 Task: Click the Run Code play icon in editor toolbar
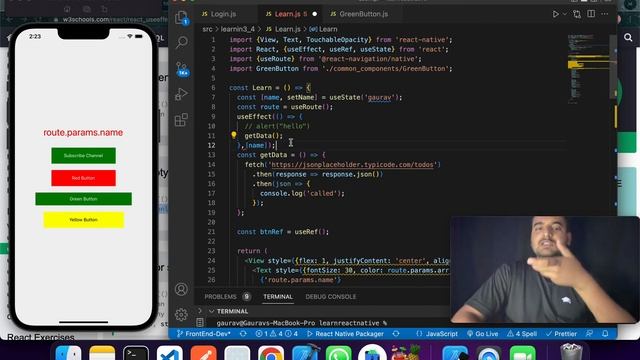coord(556,14)
